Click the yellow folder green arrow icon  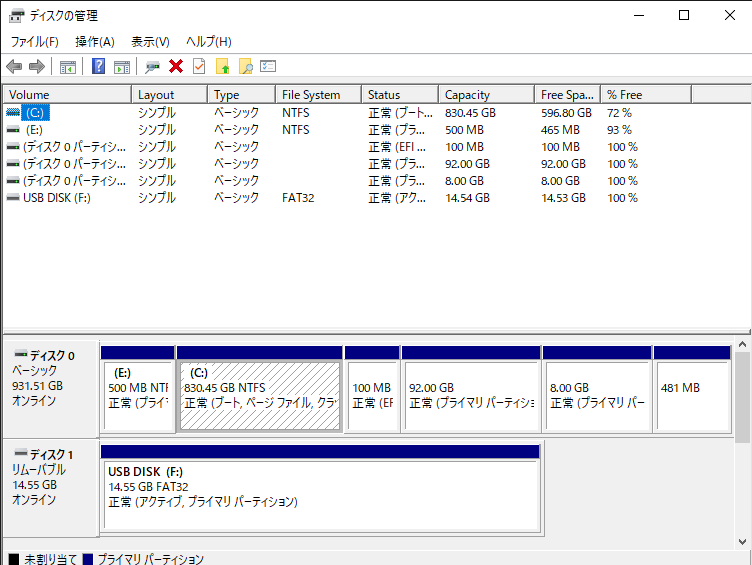point(223,66)
